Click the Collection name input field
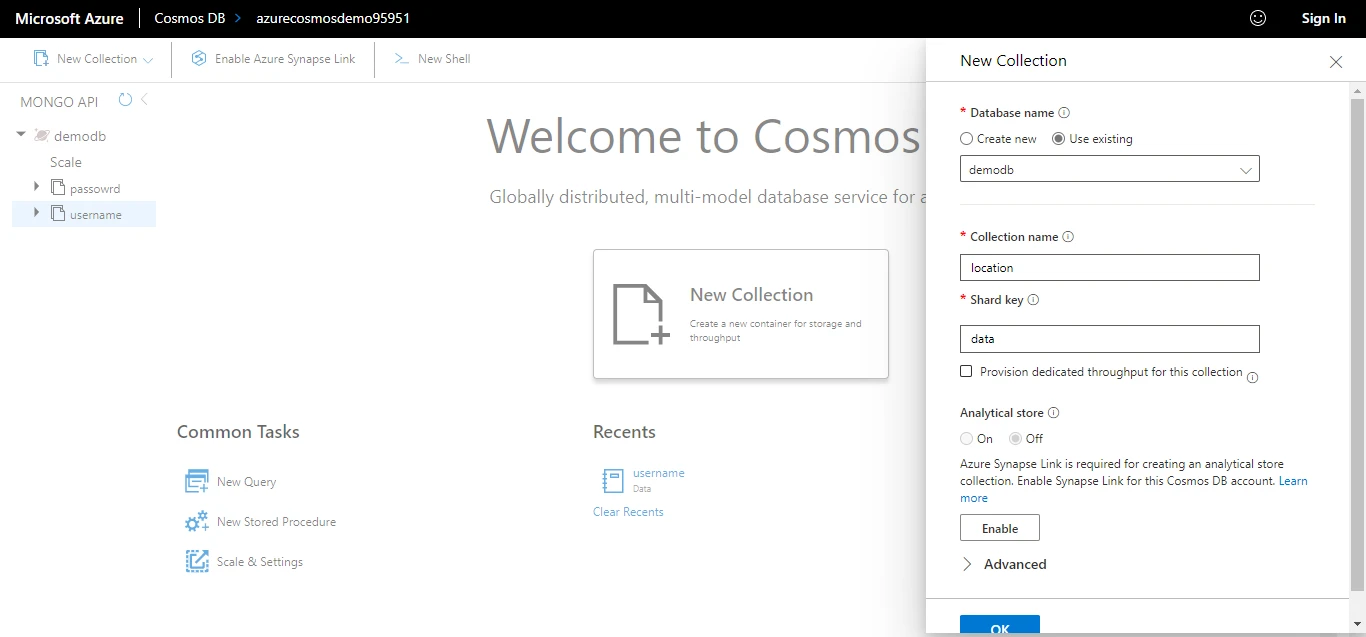 1109,268
